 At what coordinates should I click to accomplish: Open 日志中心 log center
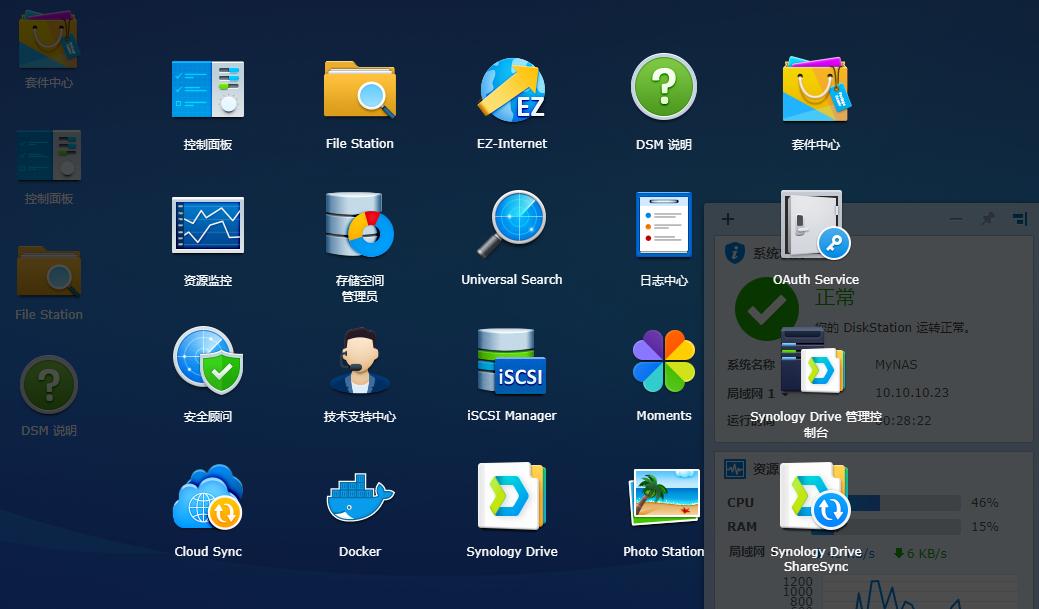[x=664, y=224]
